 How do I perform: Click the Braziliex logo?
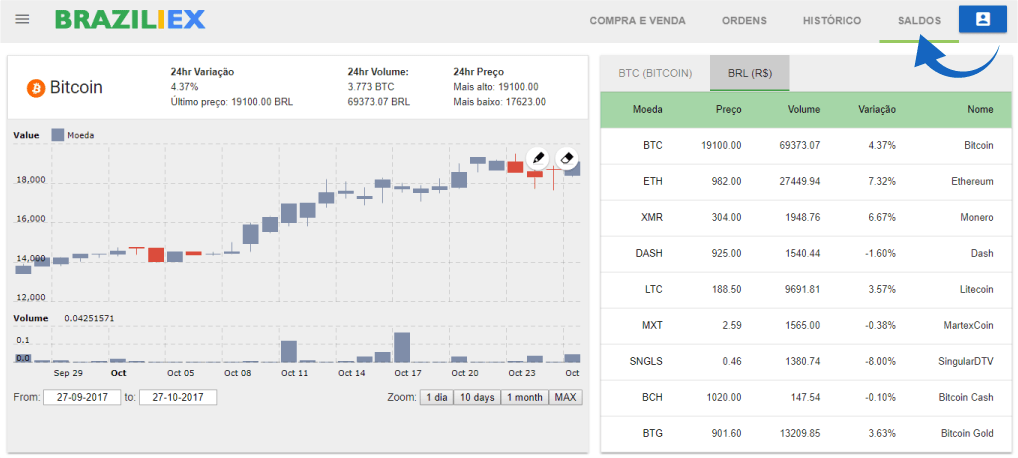click(x=130, y=20)
